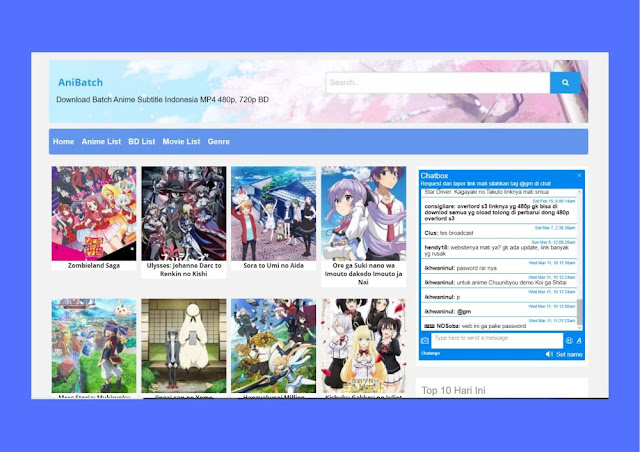Click the AniBatch site logo link
Screen dimensions: 640x452
coord(80,82)
